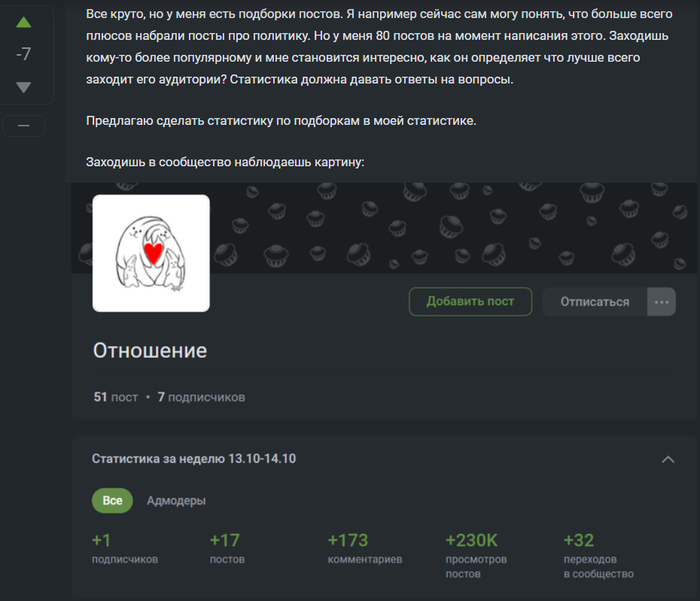Click the Статистика за неделю header

[x=194, y=459]
